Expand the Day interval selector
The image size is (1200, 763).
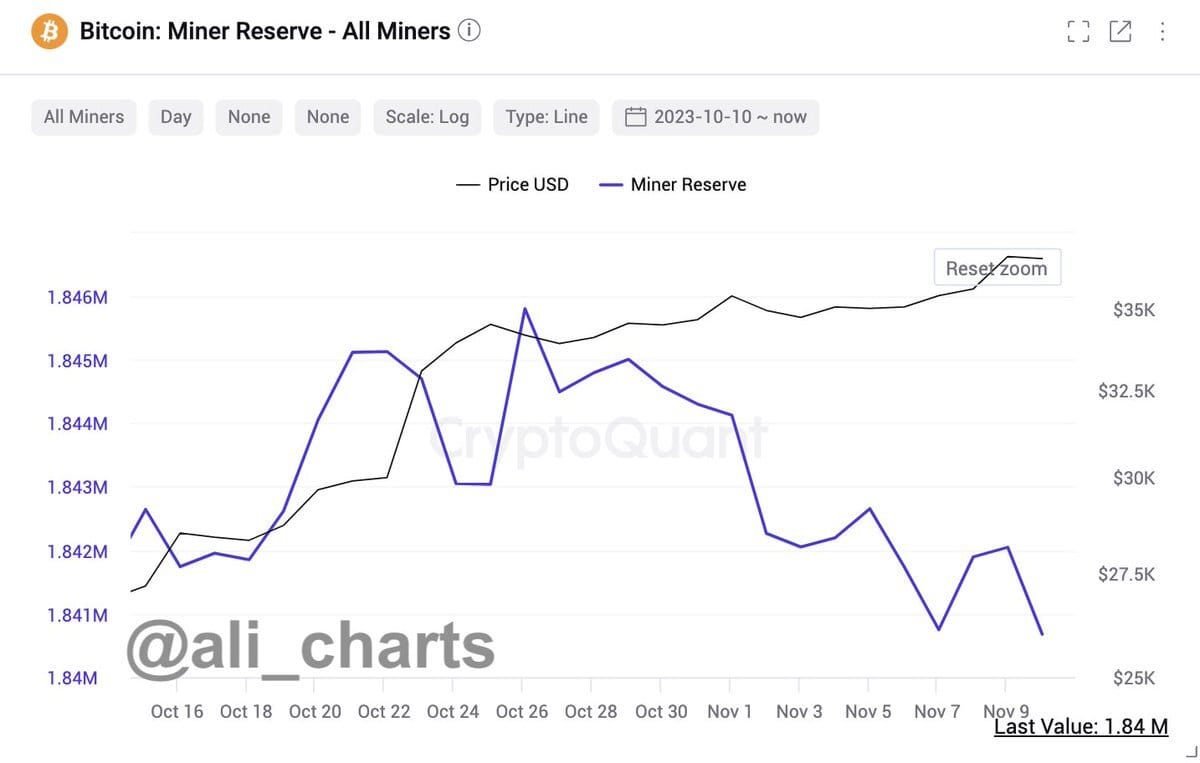coord(176,117)
